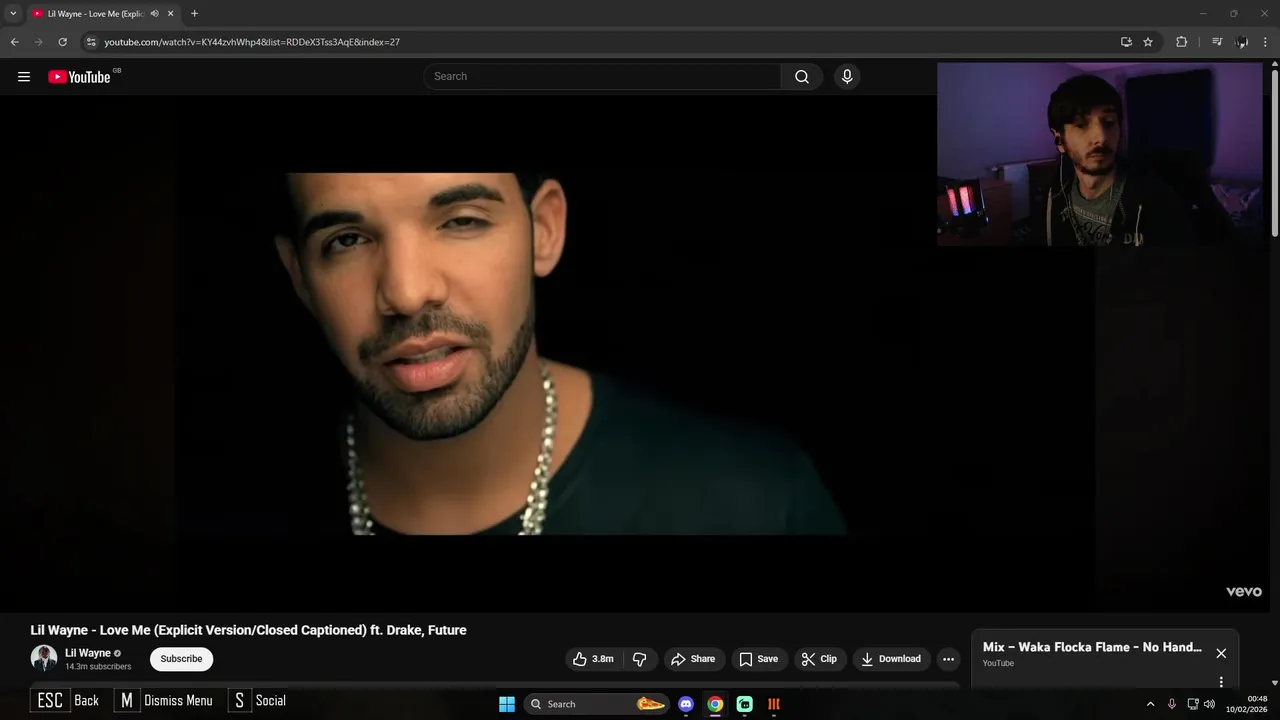Reload the page with the refresh icon
1280x720 pixels.
[x=62, y=42]
